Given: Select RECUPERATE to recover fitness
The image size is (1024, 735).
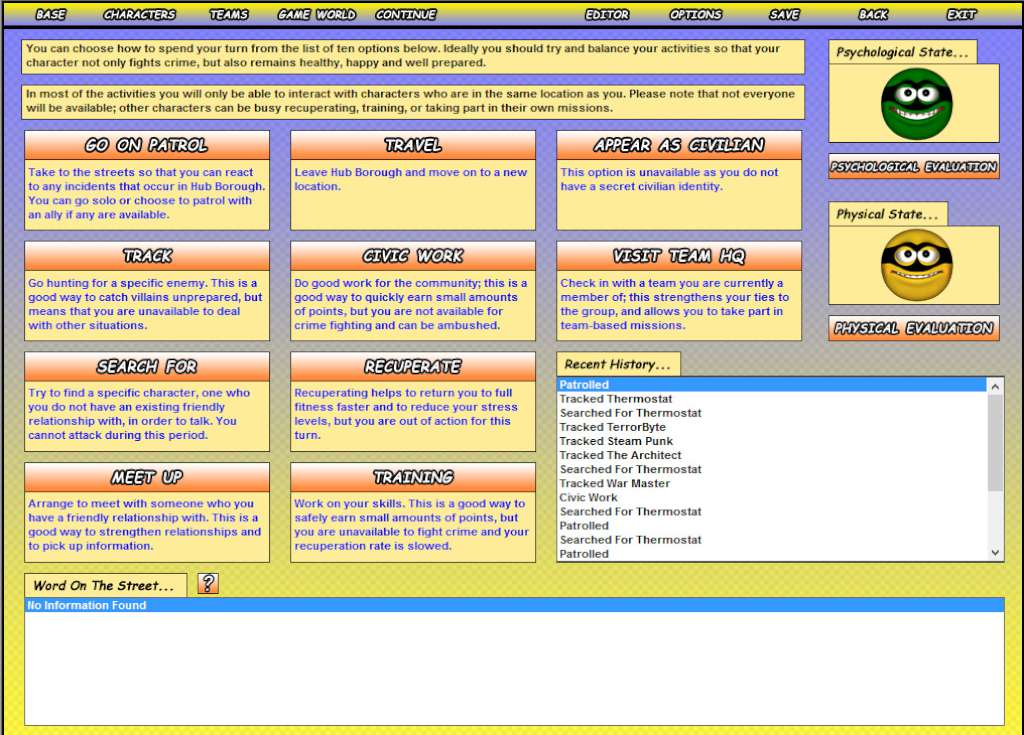Looking at the screenshot, I should [412, 366].
